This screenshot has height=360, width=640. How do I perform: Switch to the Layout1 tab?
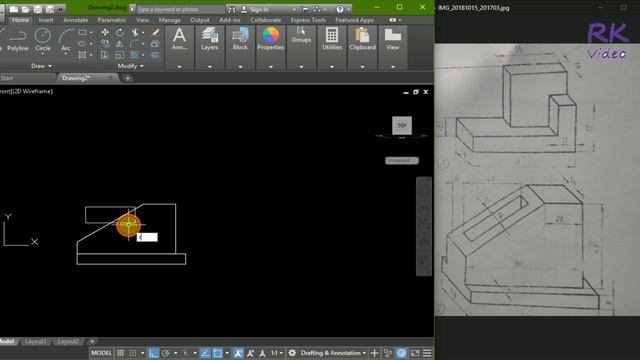click(36, 341)
